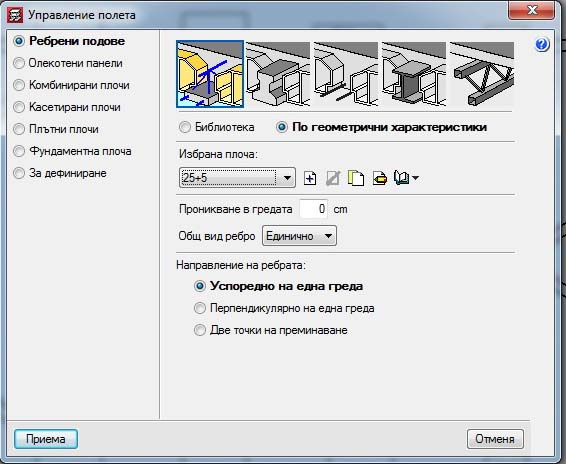
Task: Select the Касетирани плочи radio option
Action: 67,107
